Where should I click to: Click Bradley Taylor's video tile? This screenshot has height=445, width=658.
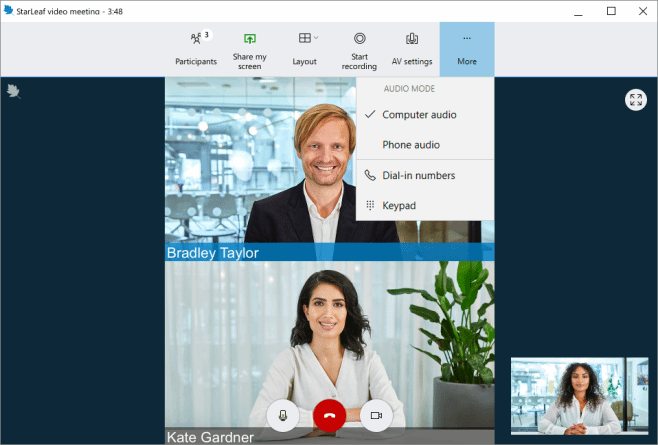(260, 170)
